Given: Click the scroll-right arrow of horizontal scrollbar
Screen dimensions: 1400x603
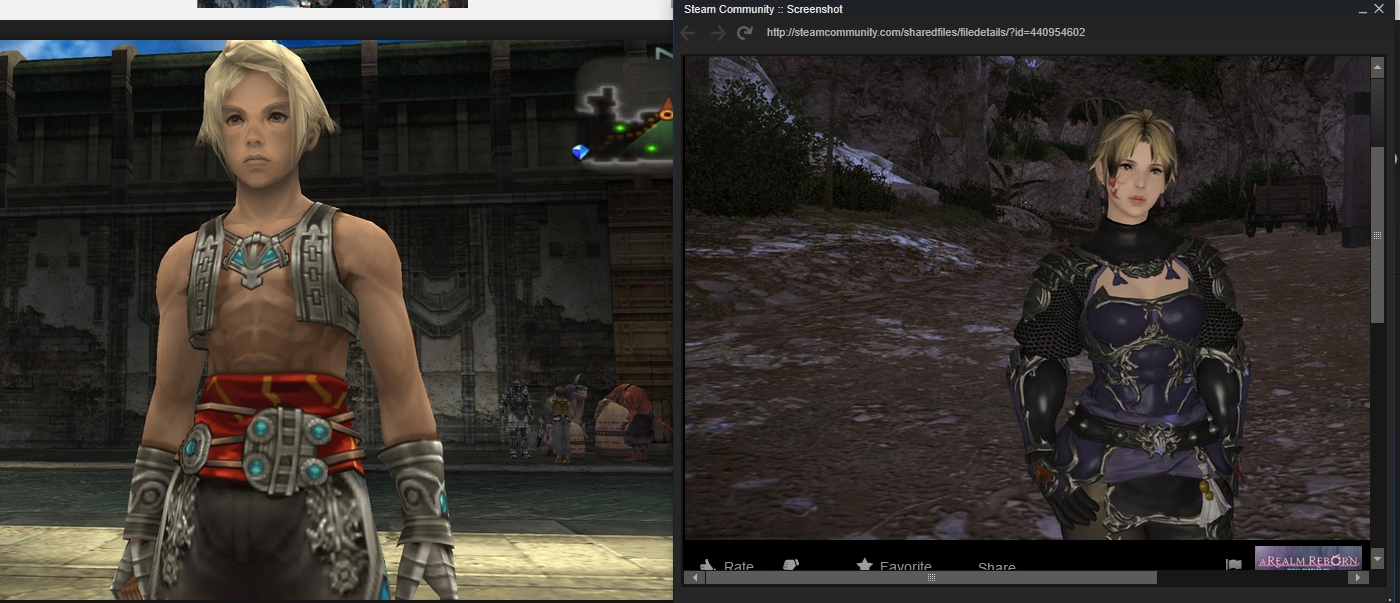Looking at the screenshot, I should pyautogui.click(x=1356, y=577).
